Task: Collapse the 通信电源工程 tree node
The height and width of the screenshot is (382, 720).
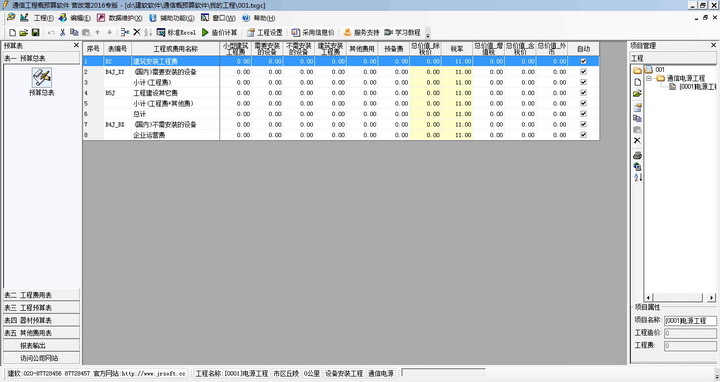Action: [649, 79]
